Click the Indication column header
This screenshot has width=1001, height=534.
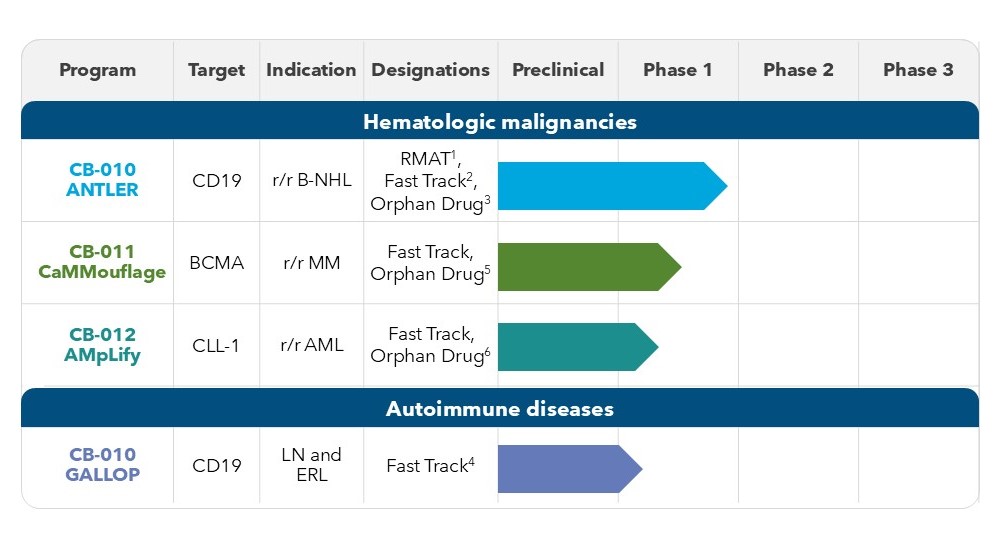coord(311,70)
